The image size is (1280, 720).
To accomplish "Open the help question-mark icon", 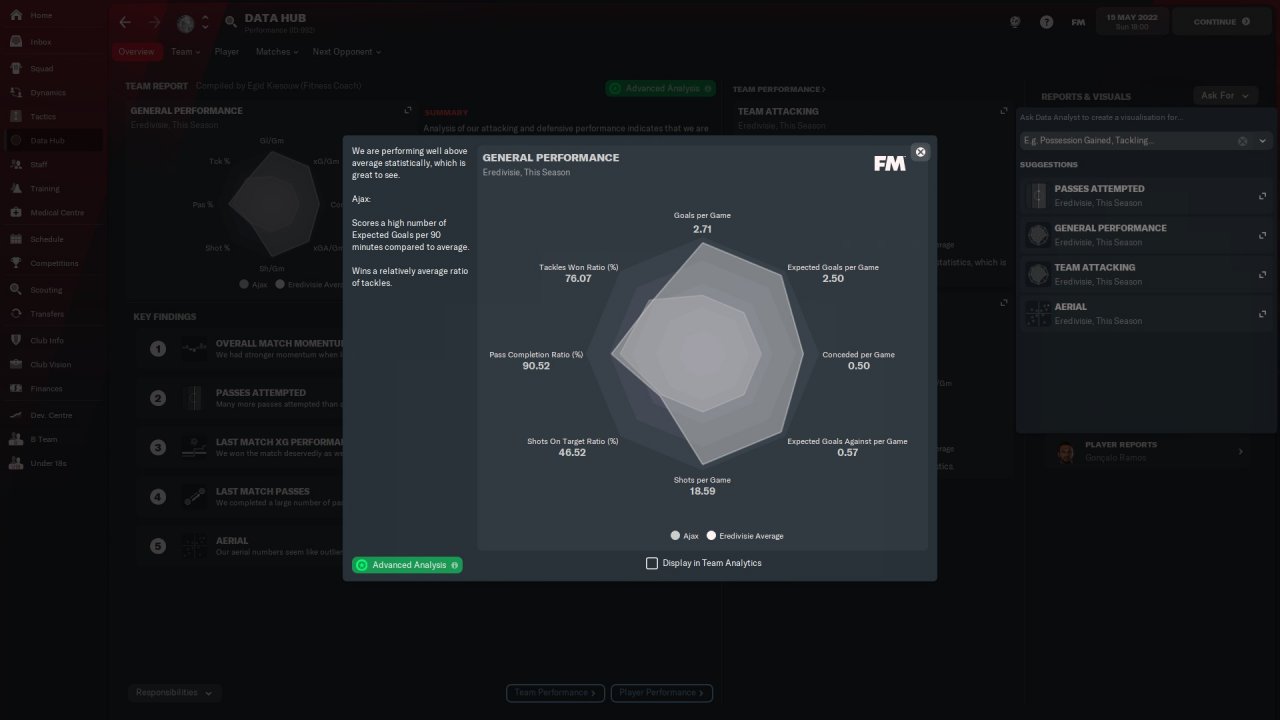I will (1046, 22).
